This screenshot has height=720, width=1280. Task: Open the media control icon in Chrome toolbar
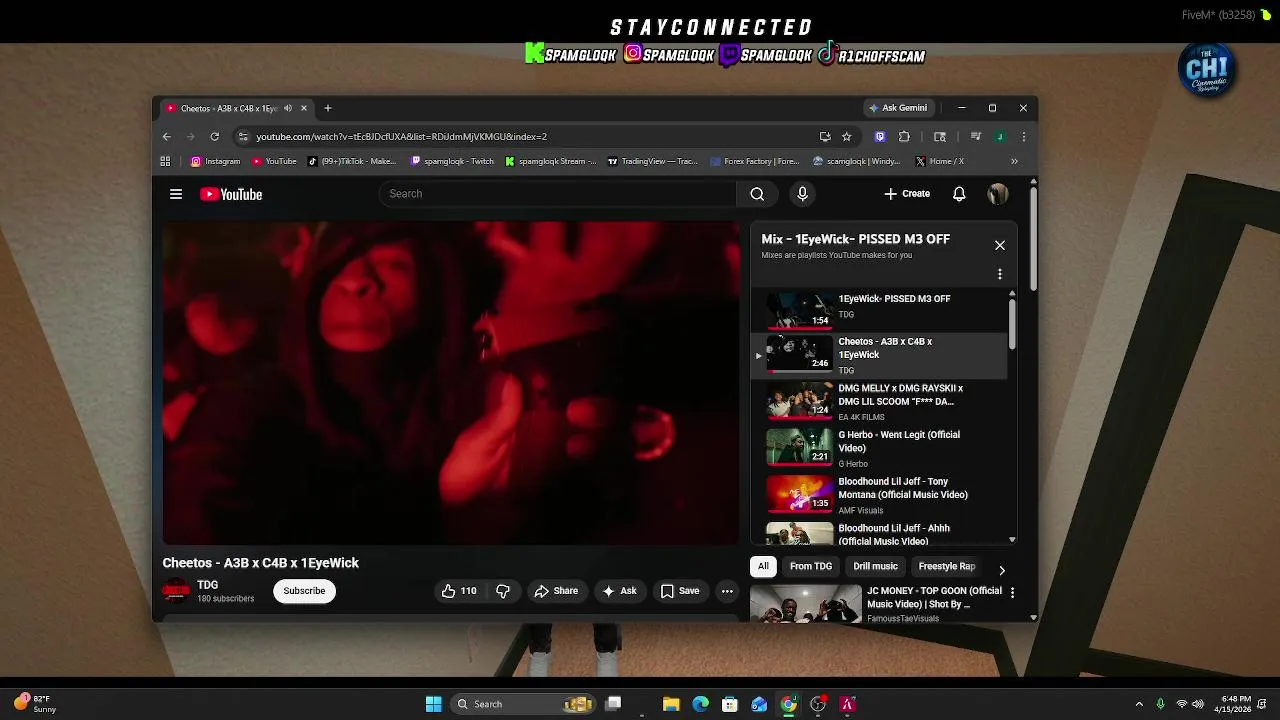(x=975, y=136)
